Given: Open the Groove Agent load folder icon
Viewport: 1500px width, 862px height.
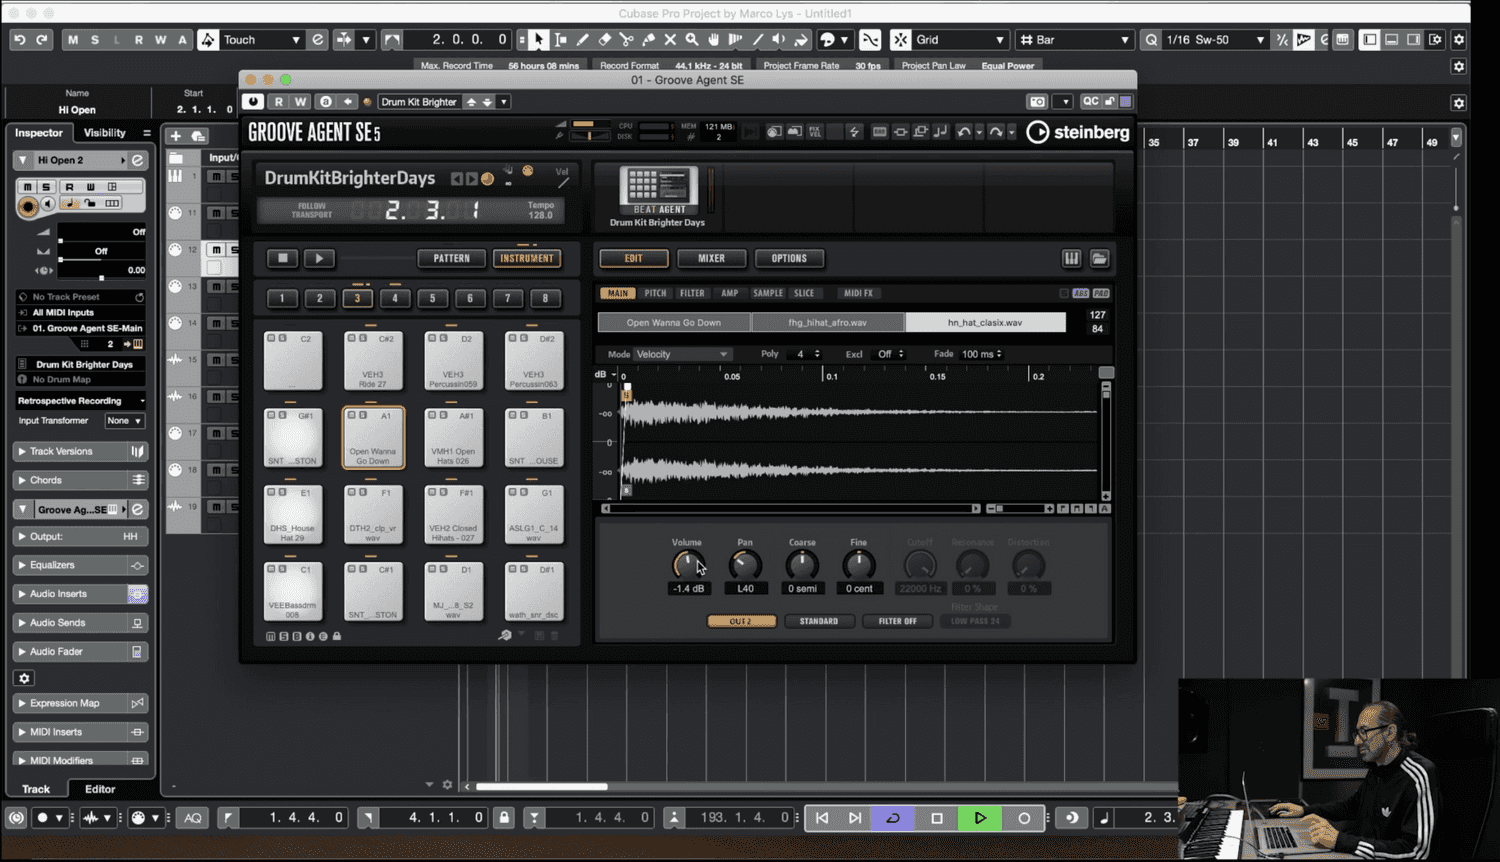Looking at the screenshot, I should coord(1099,258).
